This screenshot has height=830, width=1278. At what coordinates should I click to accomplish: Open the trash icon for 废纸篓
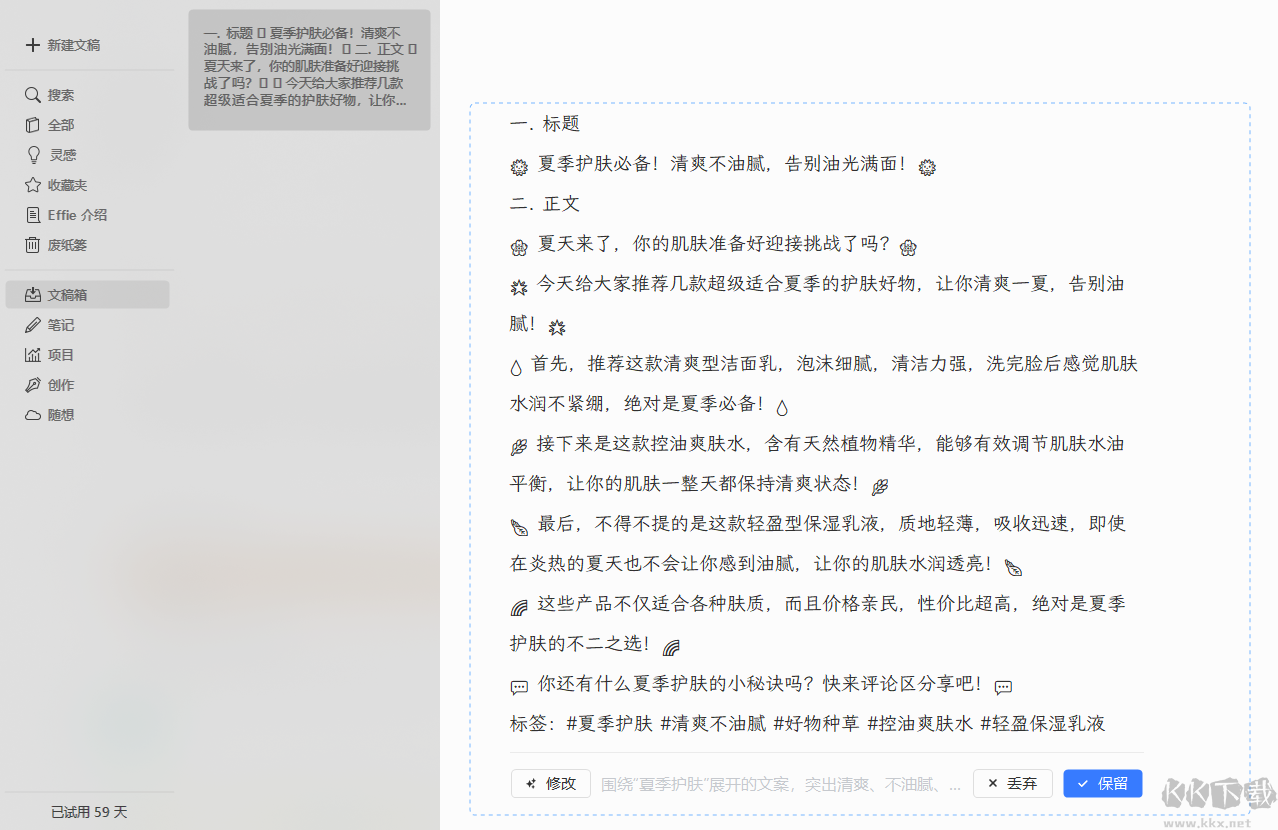point(32,244)
